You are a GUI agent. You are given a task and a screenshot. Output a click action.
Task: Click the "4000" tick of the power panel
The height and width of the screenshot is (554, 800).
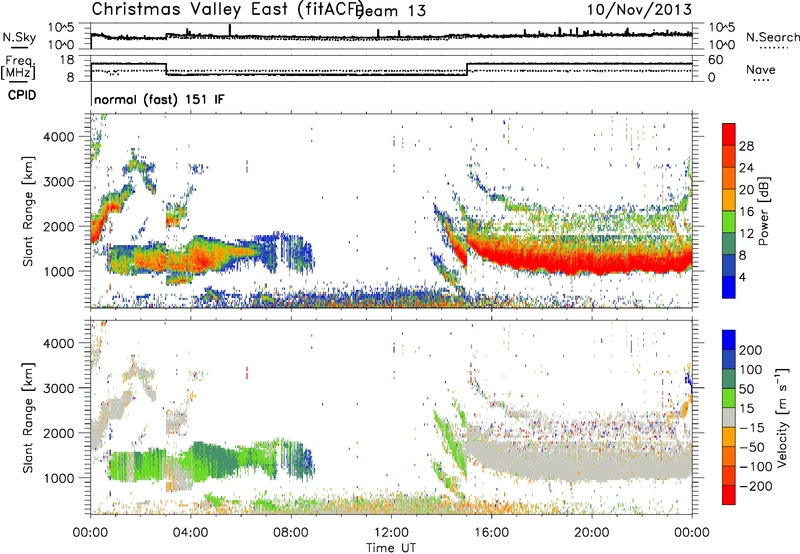[x=59, y=137]
